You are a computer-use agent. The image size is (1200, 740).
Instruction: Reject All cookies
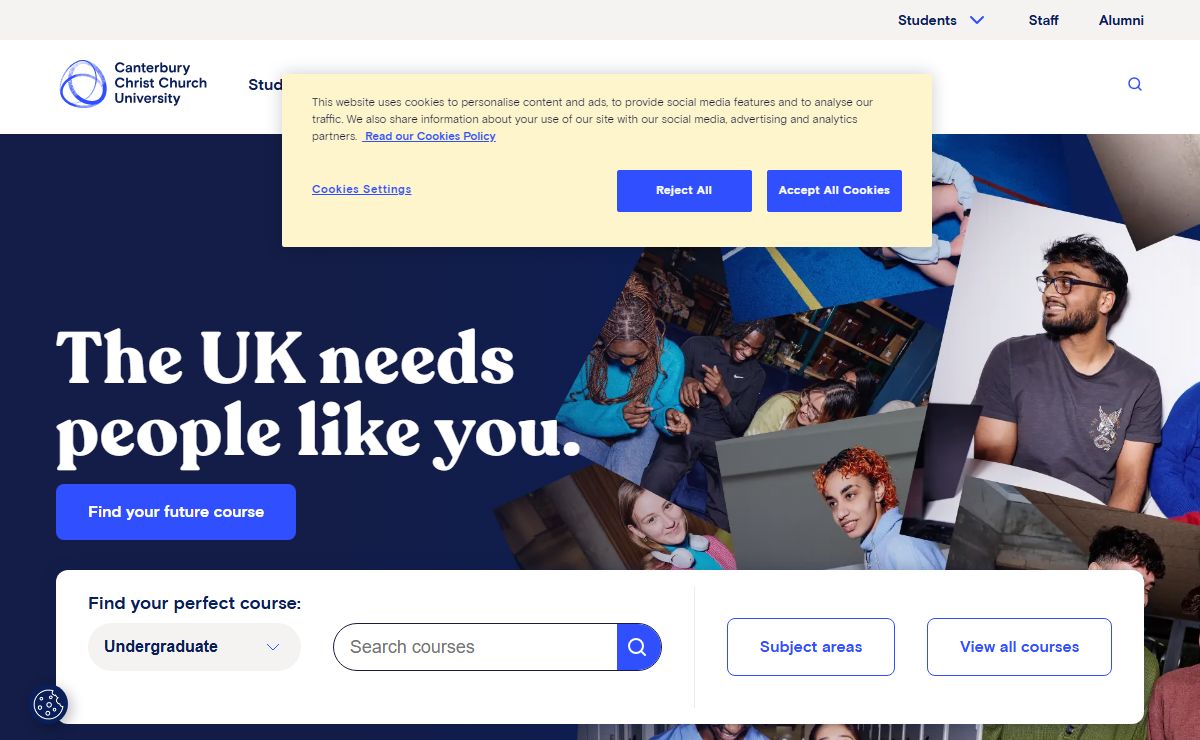tap(684, 191)
